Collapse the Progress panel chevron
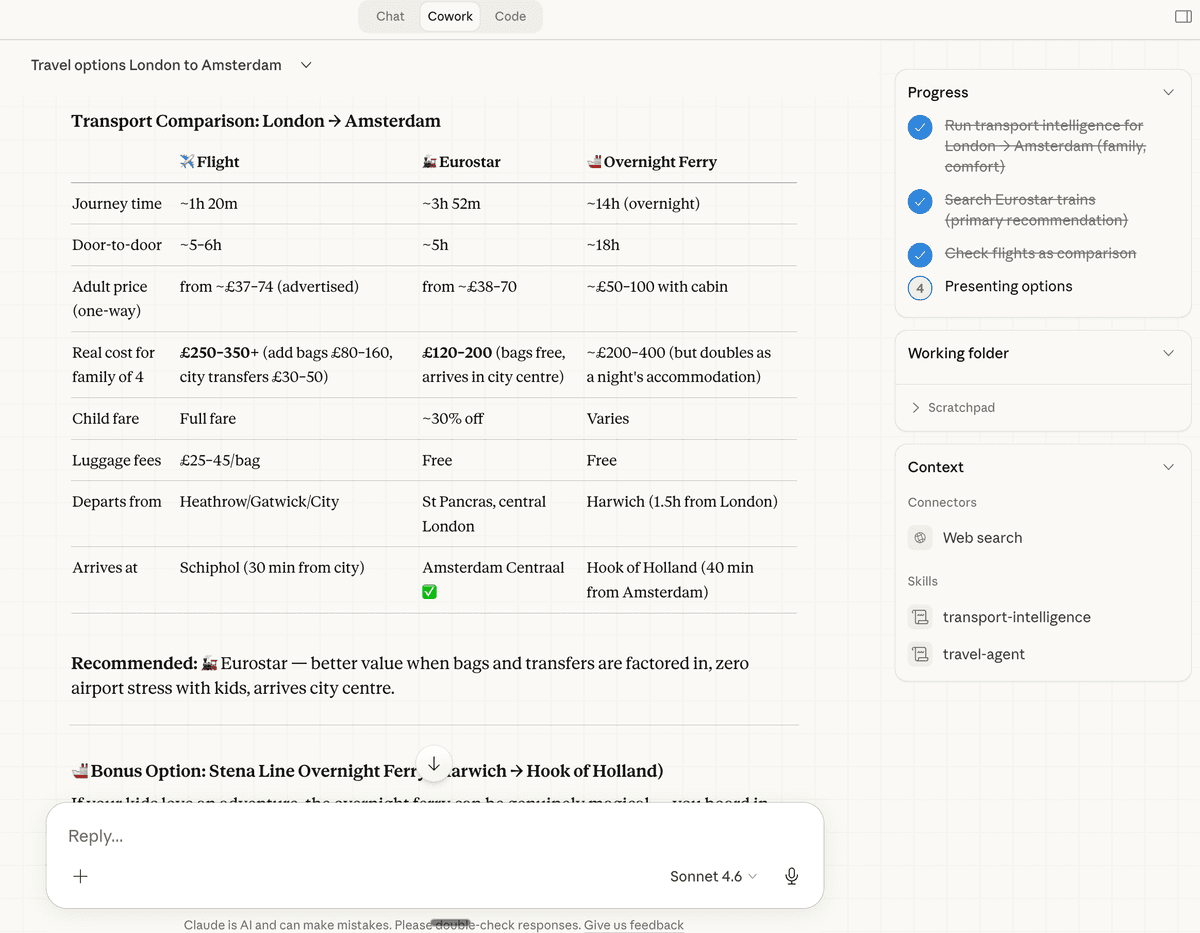This screenshot has width=1200, height=933. [1168, 92]
